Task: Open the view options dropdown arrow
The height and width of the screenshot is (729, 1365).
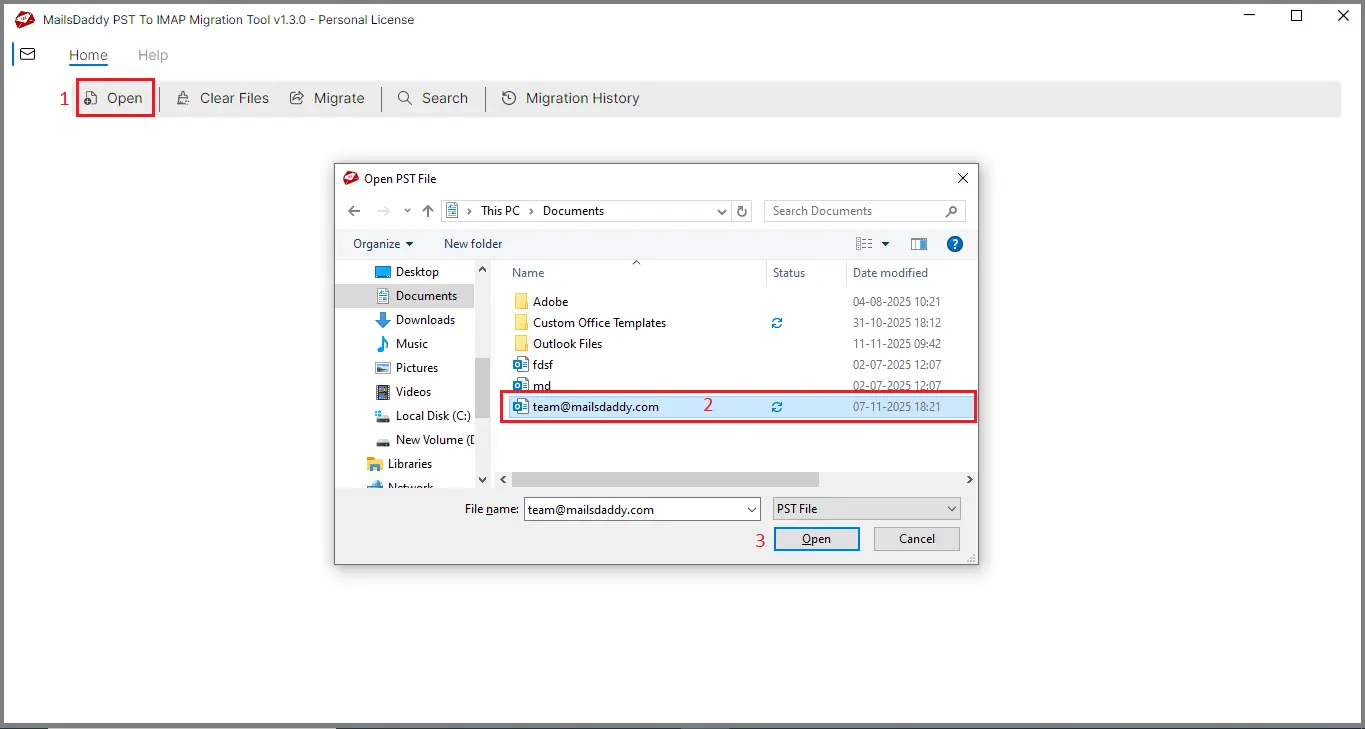Action: pos(884,243)
